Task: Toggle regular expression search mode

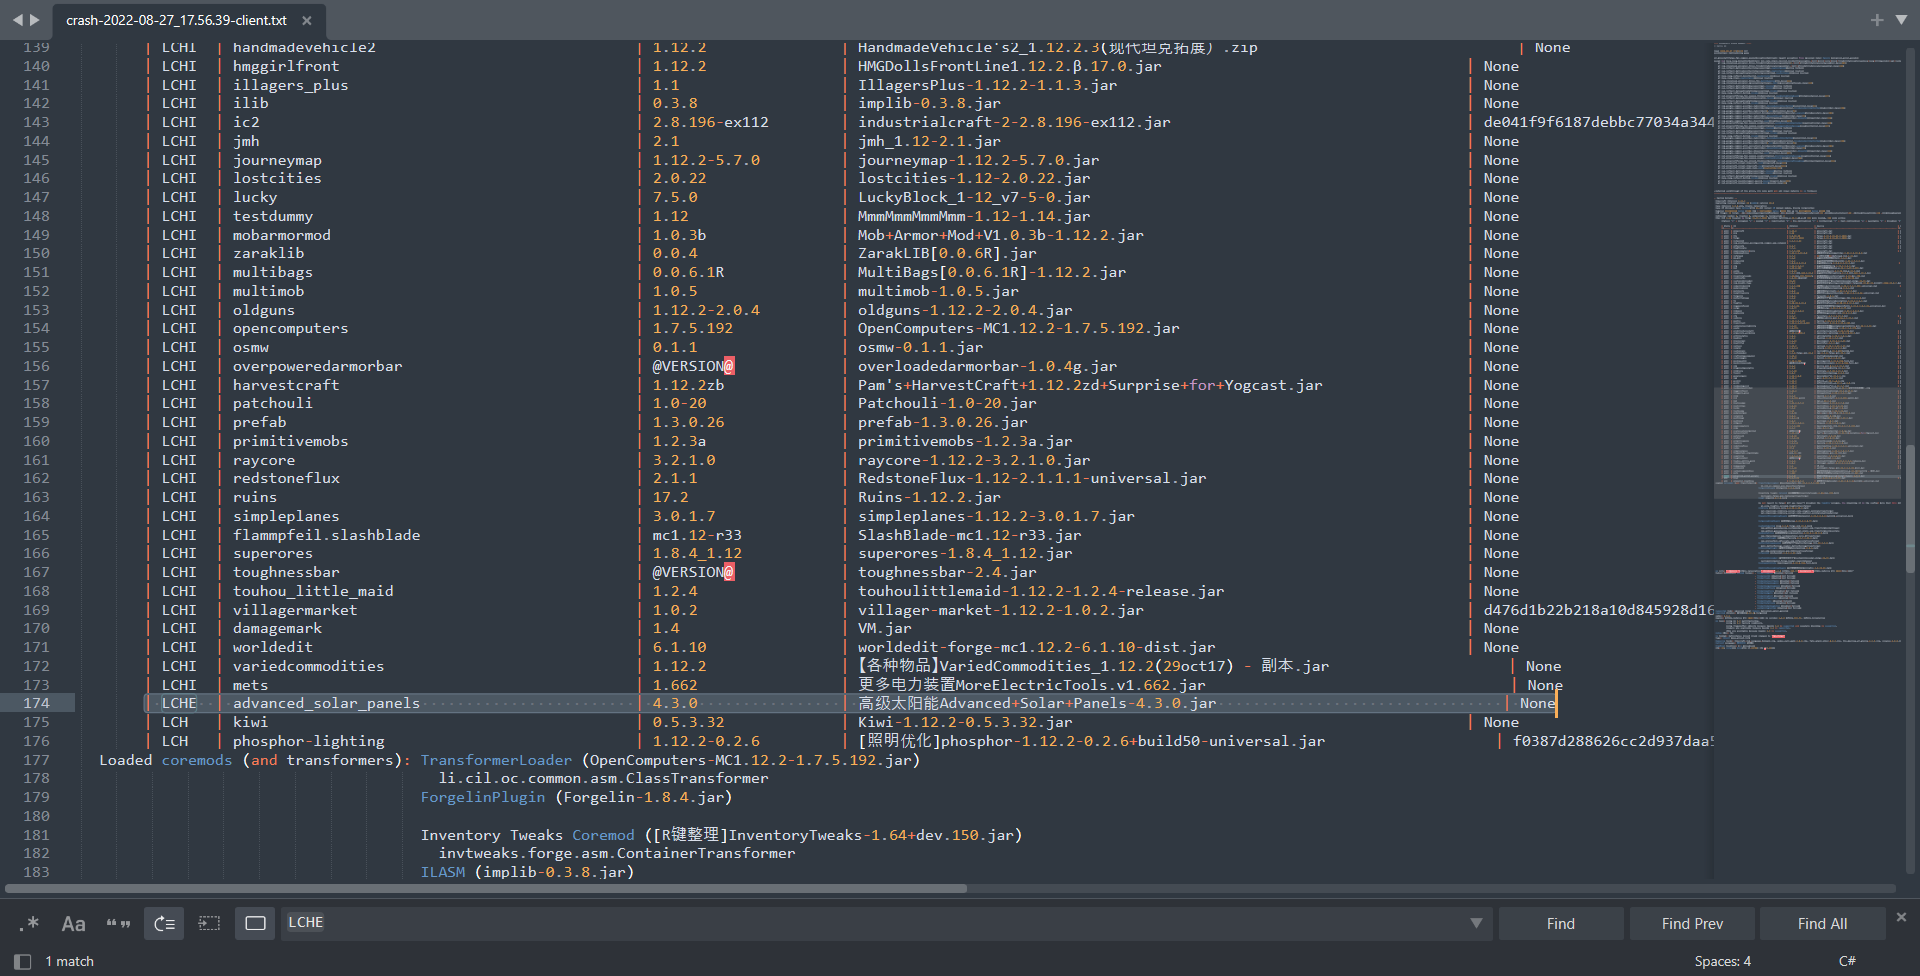Action: [x=29, y=923]
